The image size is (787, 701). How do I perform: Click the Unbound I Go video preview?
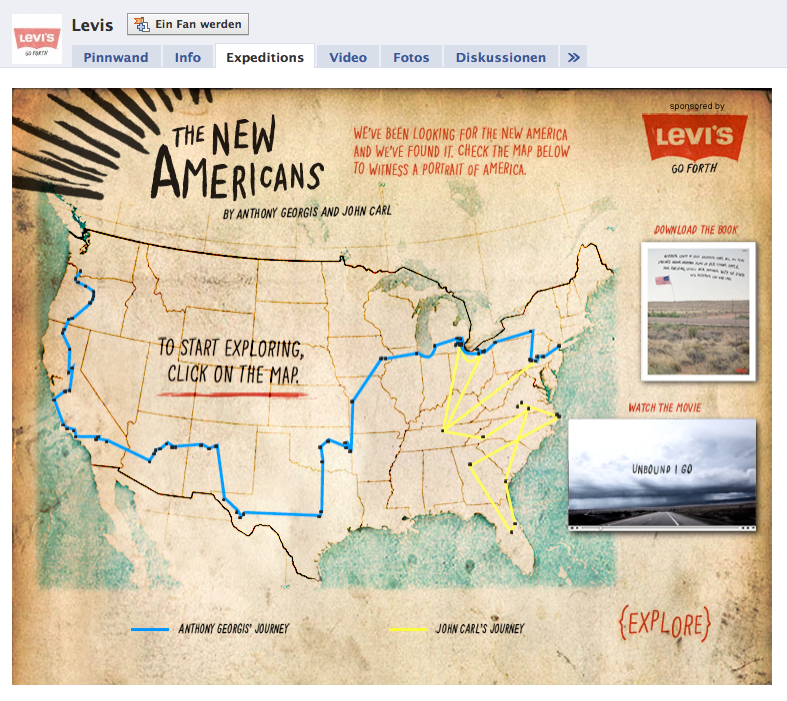point(662,470)
